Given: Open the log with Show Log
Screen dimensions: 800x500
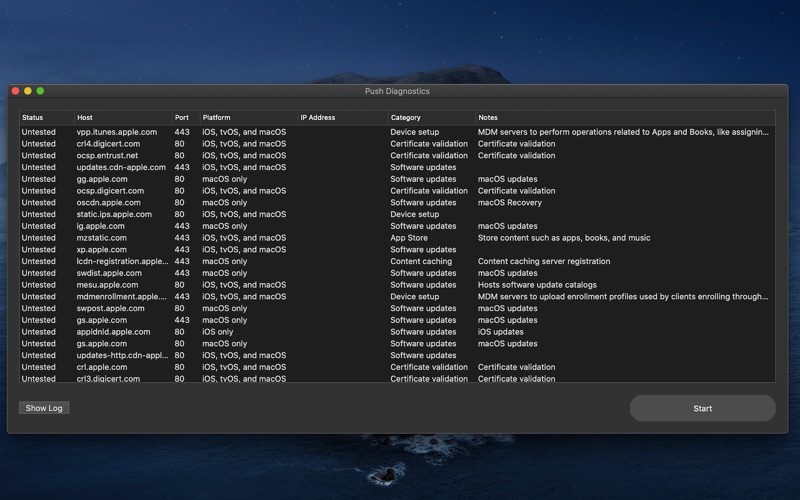Looking at the screenshot, I should point(44,408).
